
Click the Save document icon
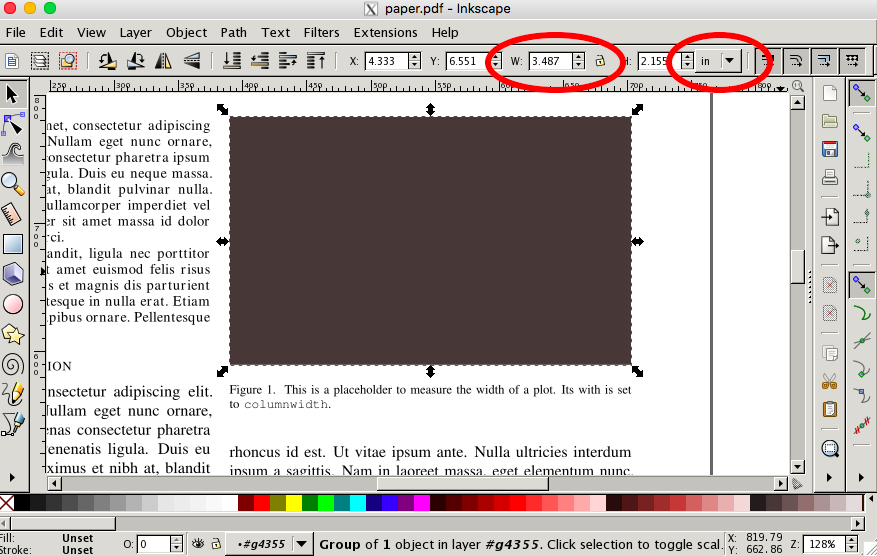point(829,150)
